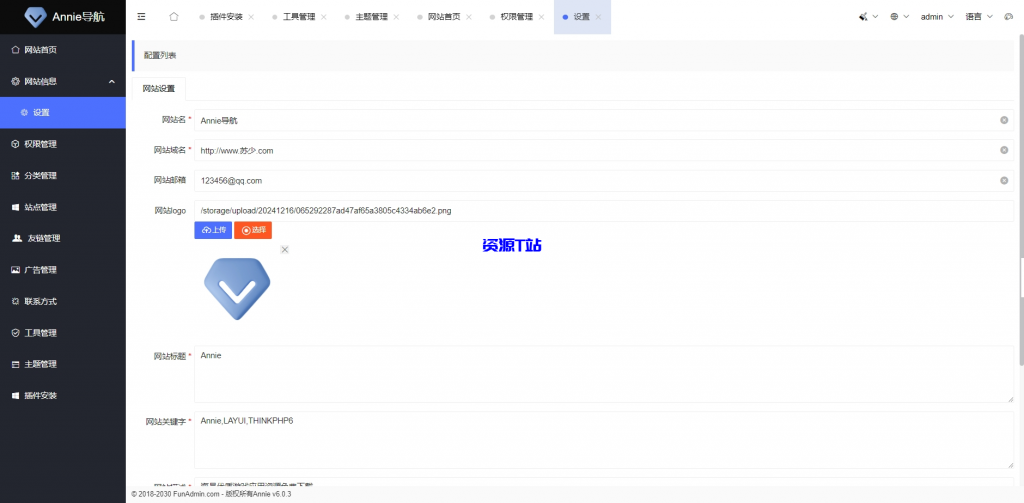Click the 网站域名 input field

click(603, 150)
